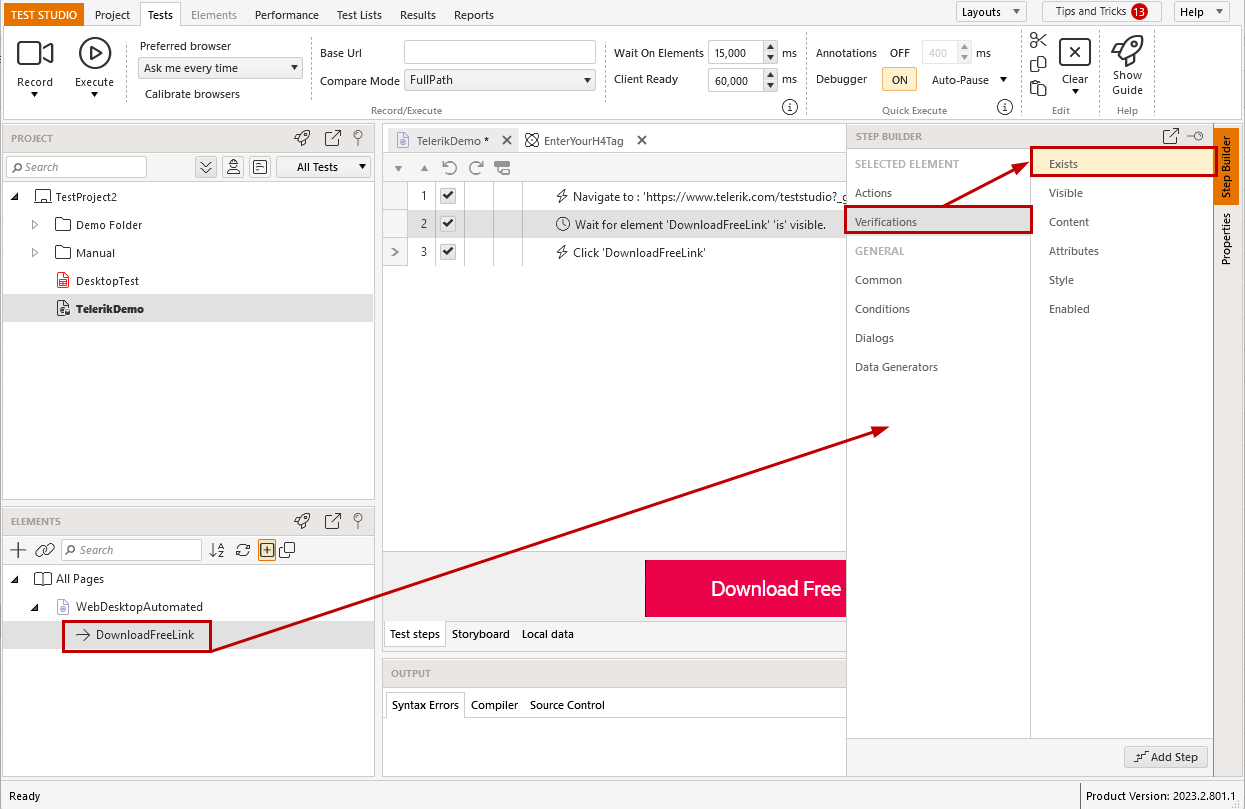1245x809 pixels.
Task: Collapse the WebDesktopAutomated node
Action: coord(35,607)
